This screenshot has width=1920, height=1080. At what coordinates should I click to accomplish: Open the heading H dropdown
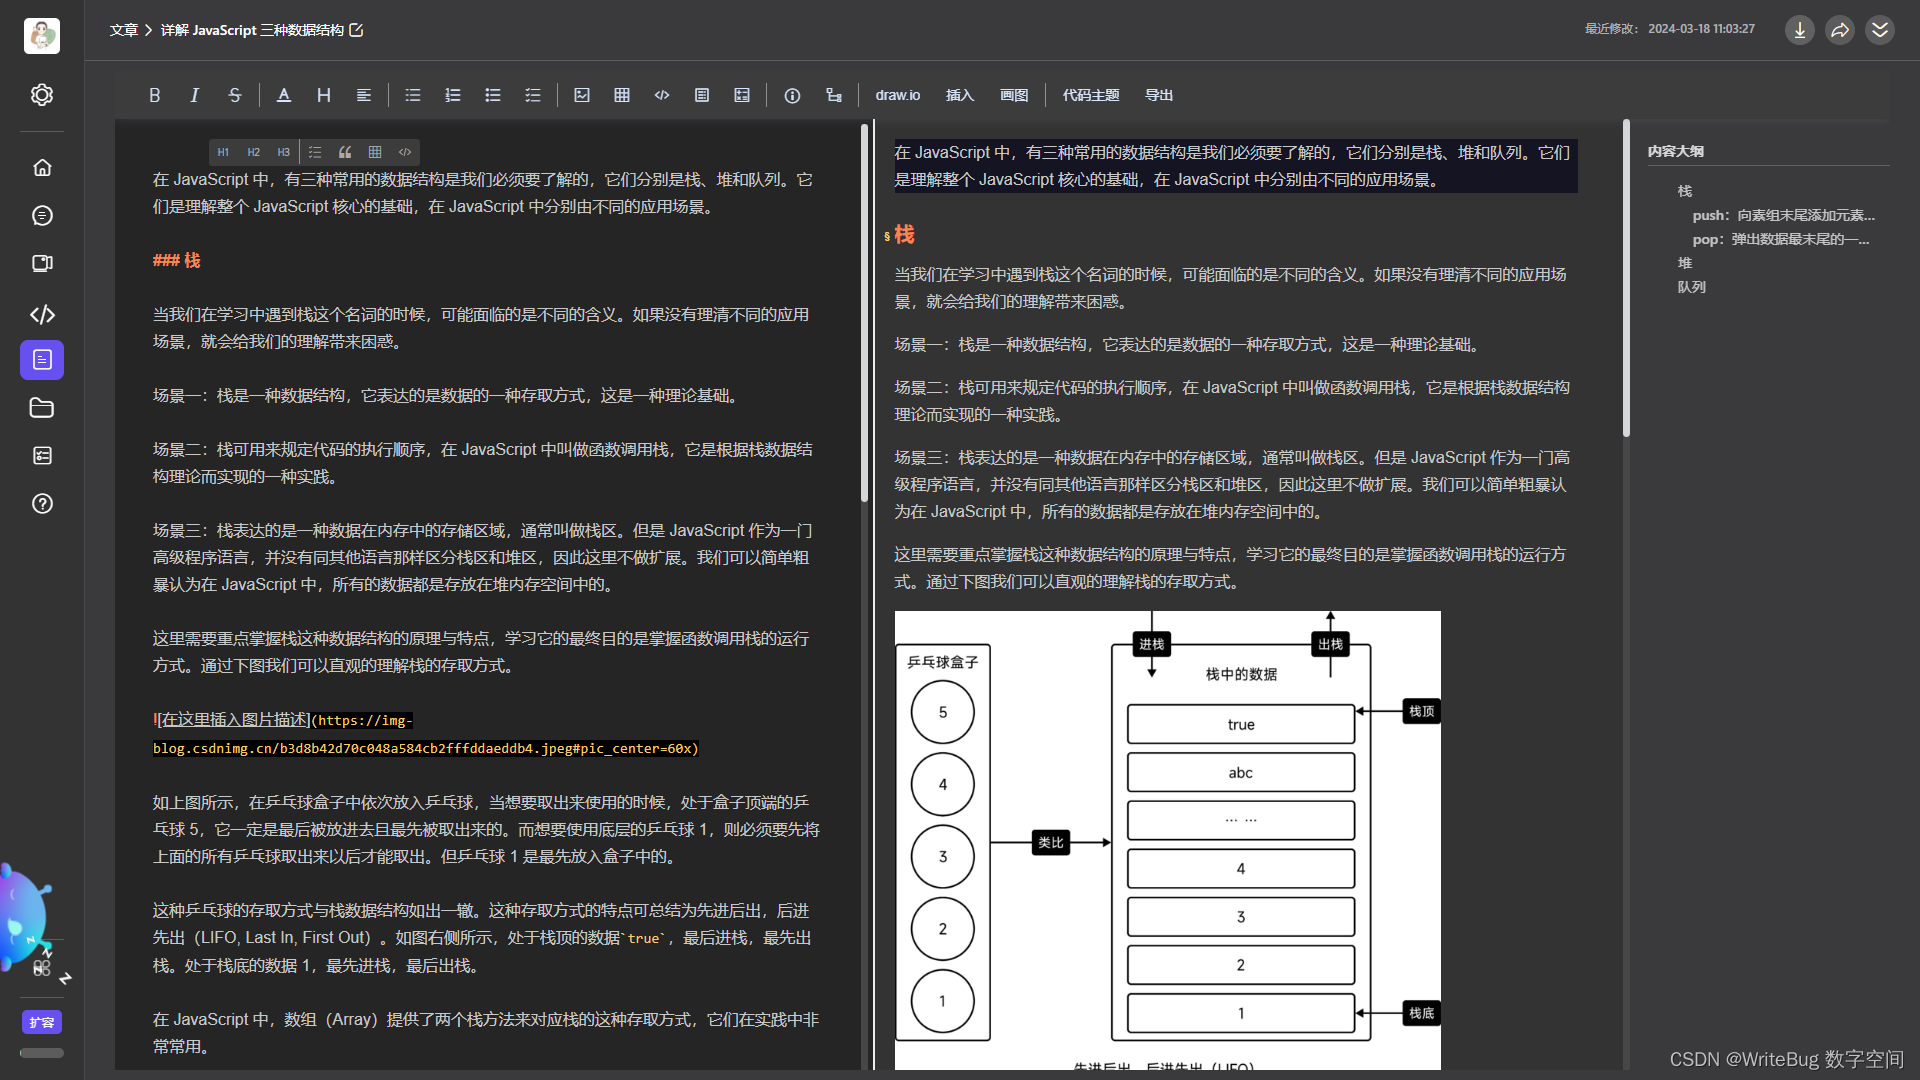tap(324, 95)
